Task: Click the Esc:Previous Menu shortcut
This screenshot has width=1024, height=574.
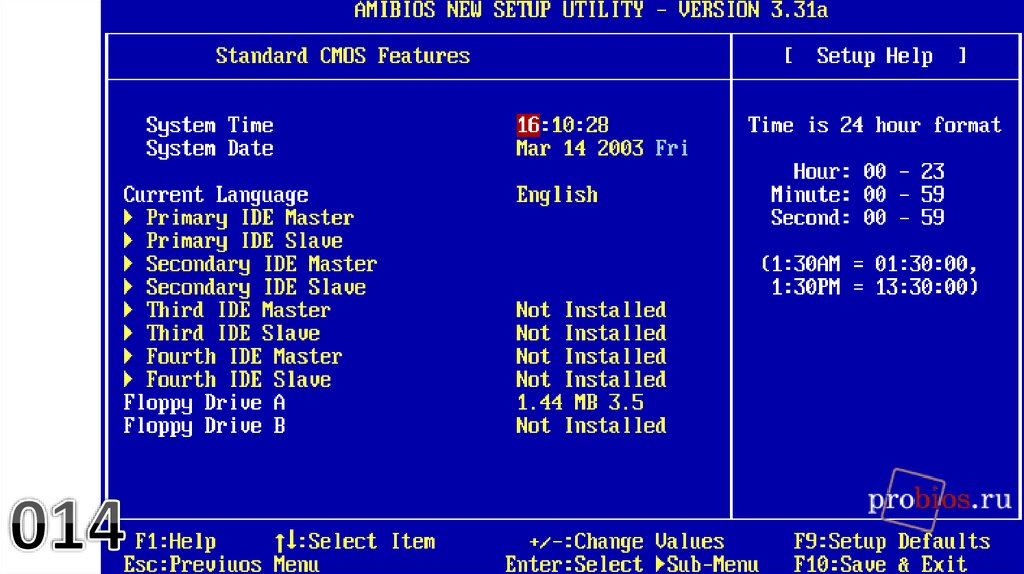Action: point(221,564)
